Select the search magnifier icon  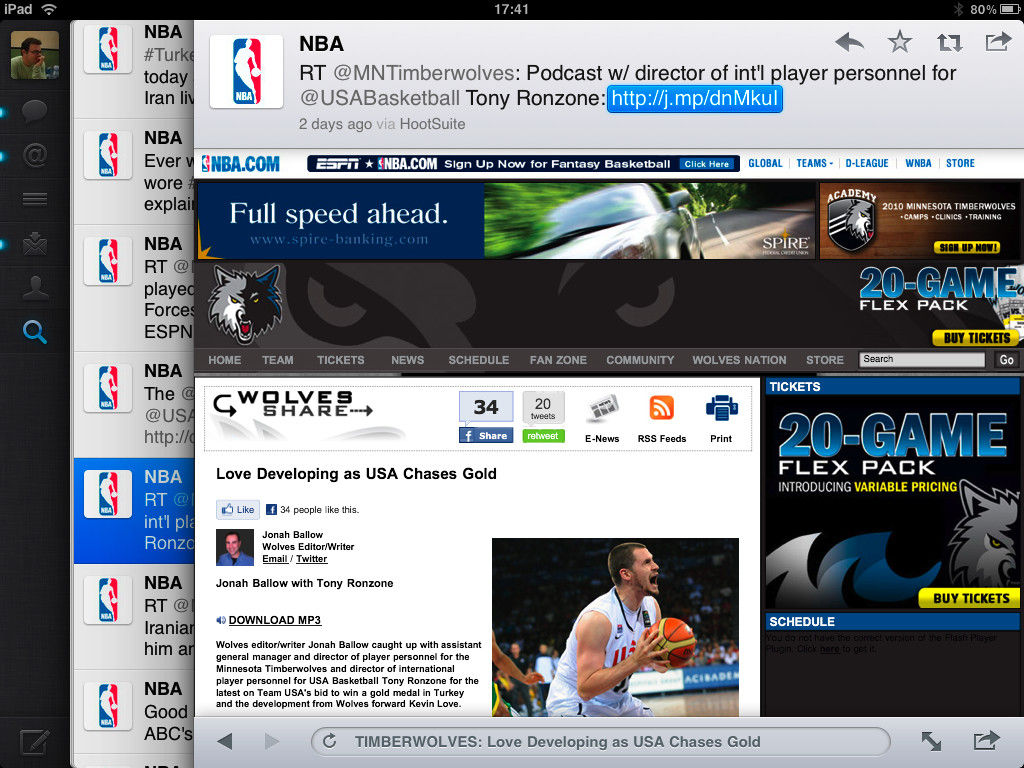[x=35, y=332]
